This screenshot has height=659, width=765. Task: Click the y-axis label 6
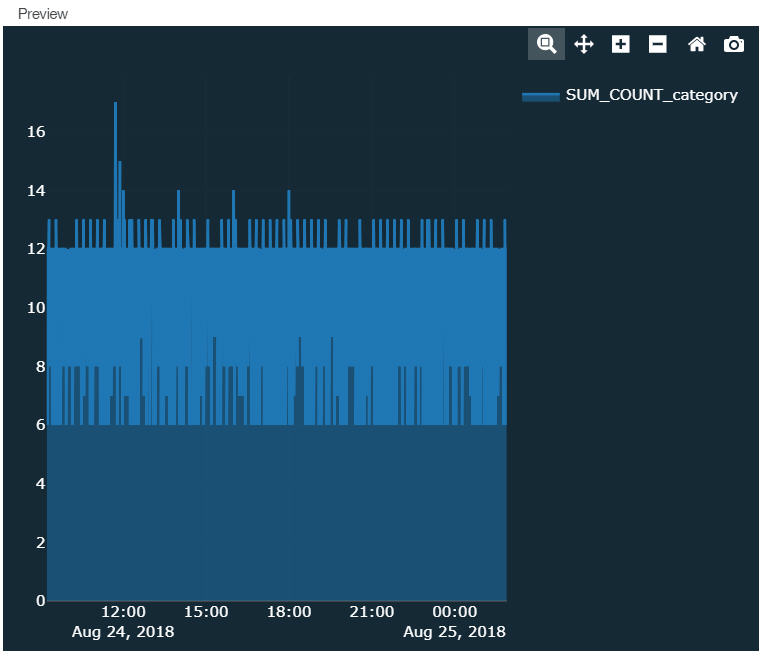pos(40,425)
